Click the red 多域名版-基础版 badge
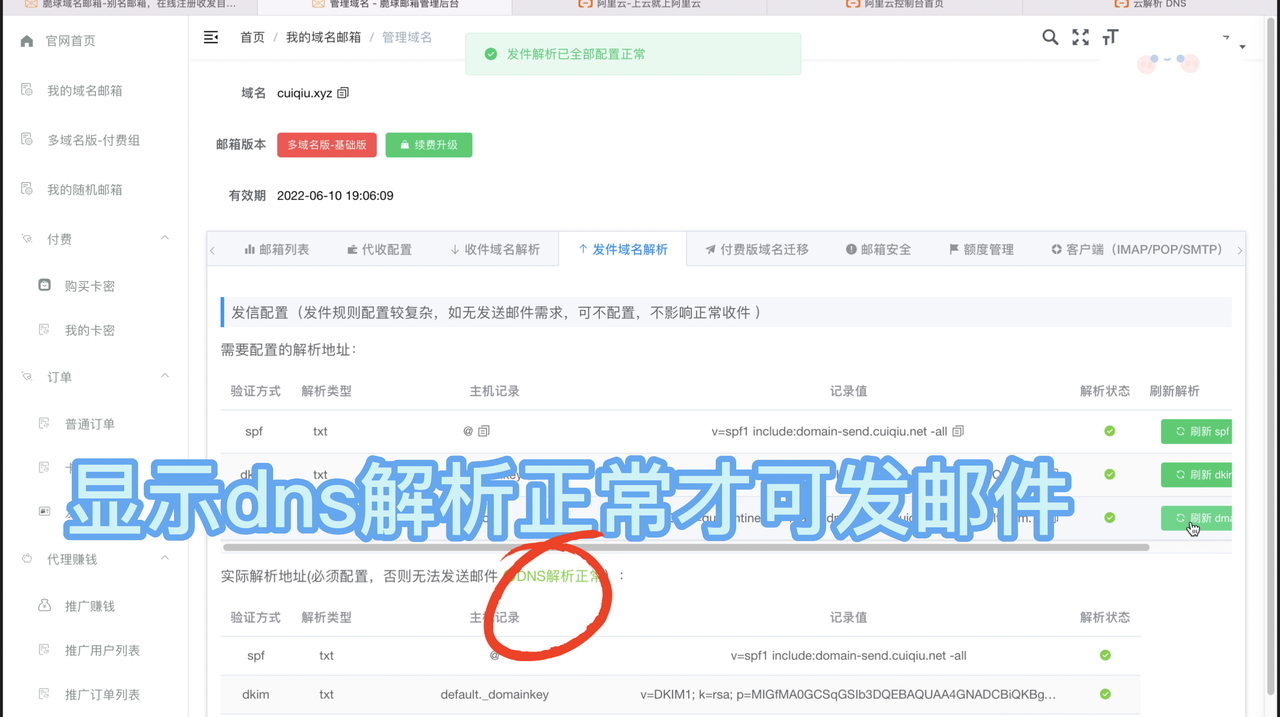Screen dimensions: 1280x717 click(327, 145)
